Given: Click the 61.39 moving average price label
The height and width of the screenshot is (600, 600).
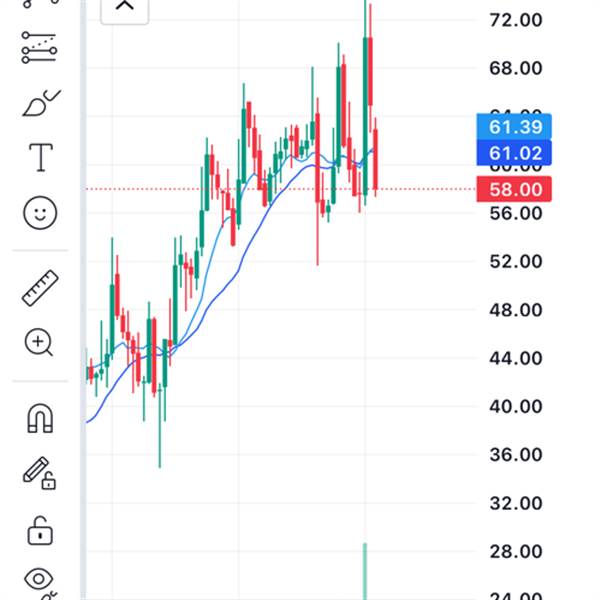Looking at the screenshot, I should point(514,127).
